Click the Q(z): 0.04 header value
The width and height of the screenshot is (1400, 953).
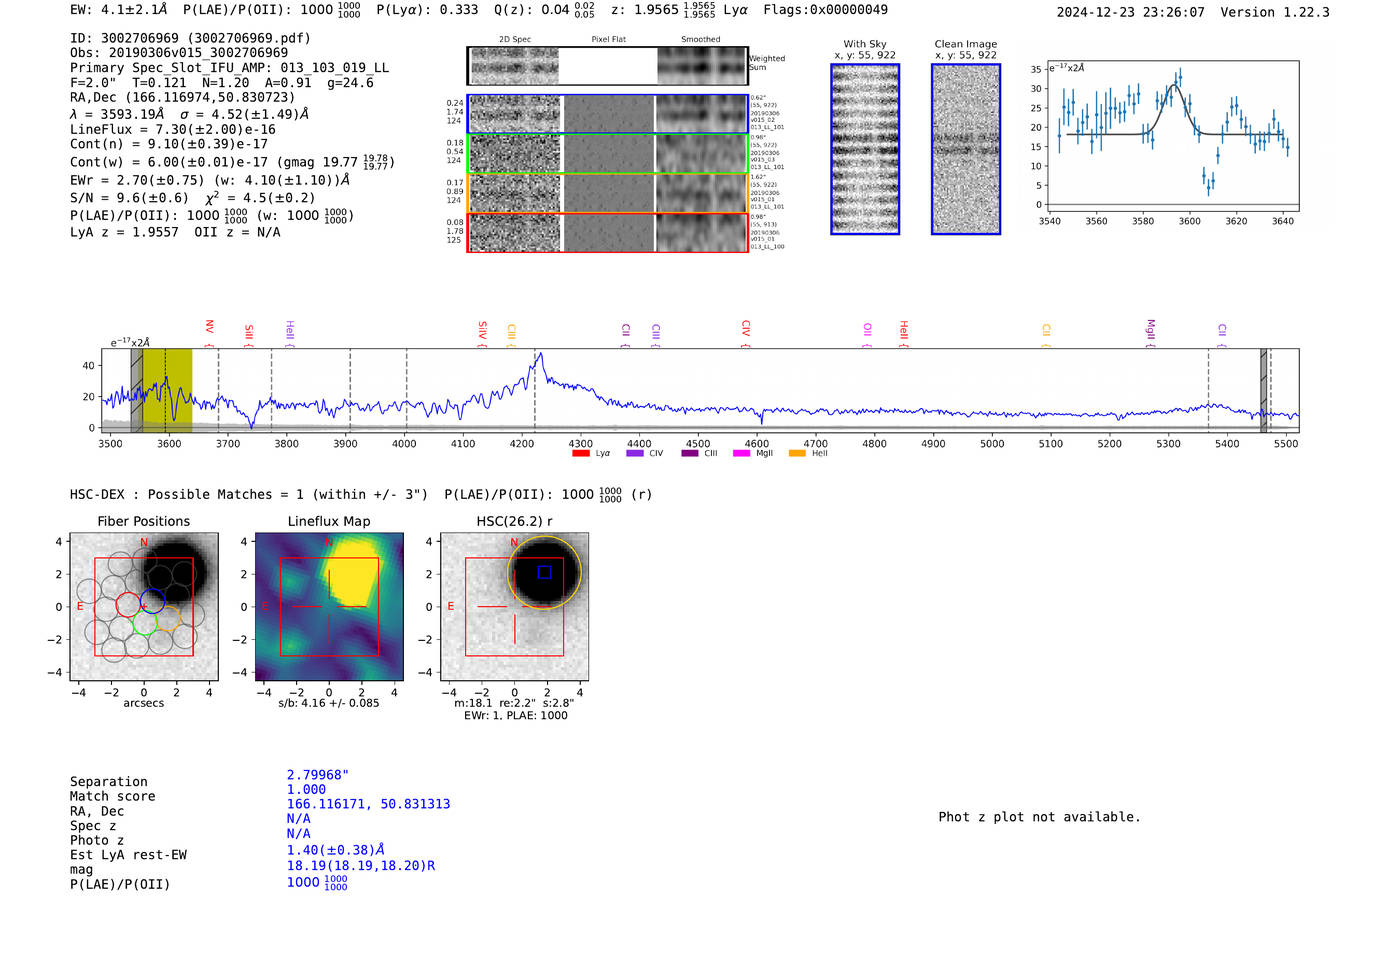[x=544, y=10]
